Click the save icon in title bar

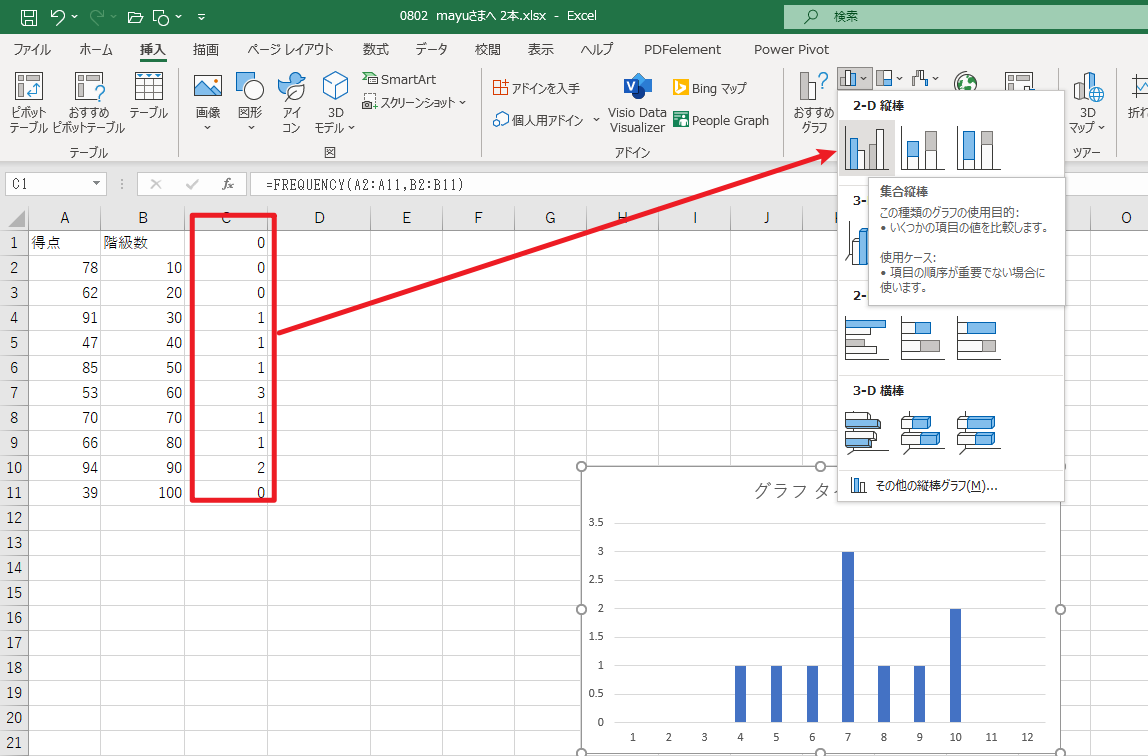[29, 17]
